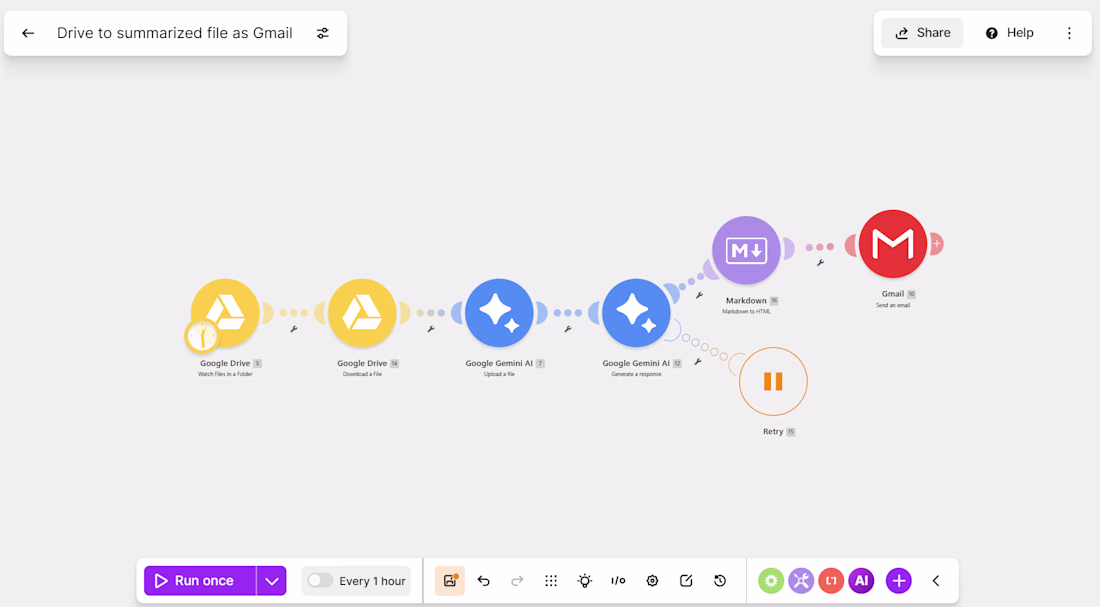Run the scenario once

click(200, 581)
